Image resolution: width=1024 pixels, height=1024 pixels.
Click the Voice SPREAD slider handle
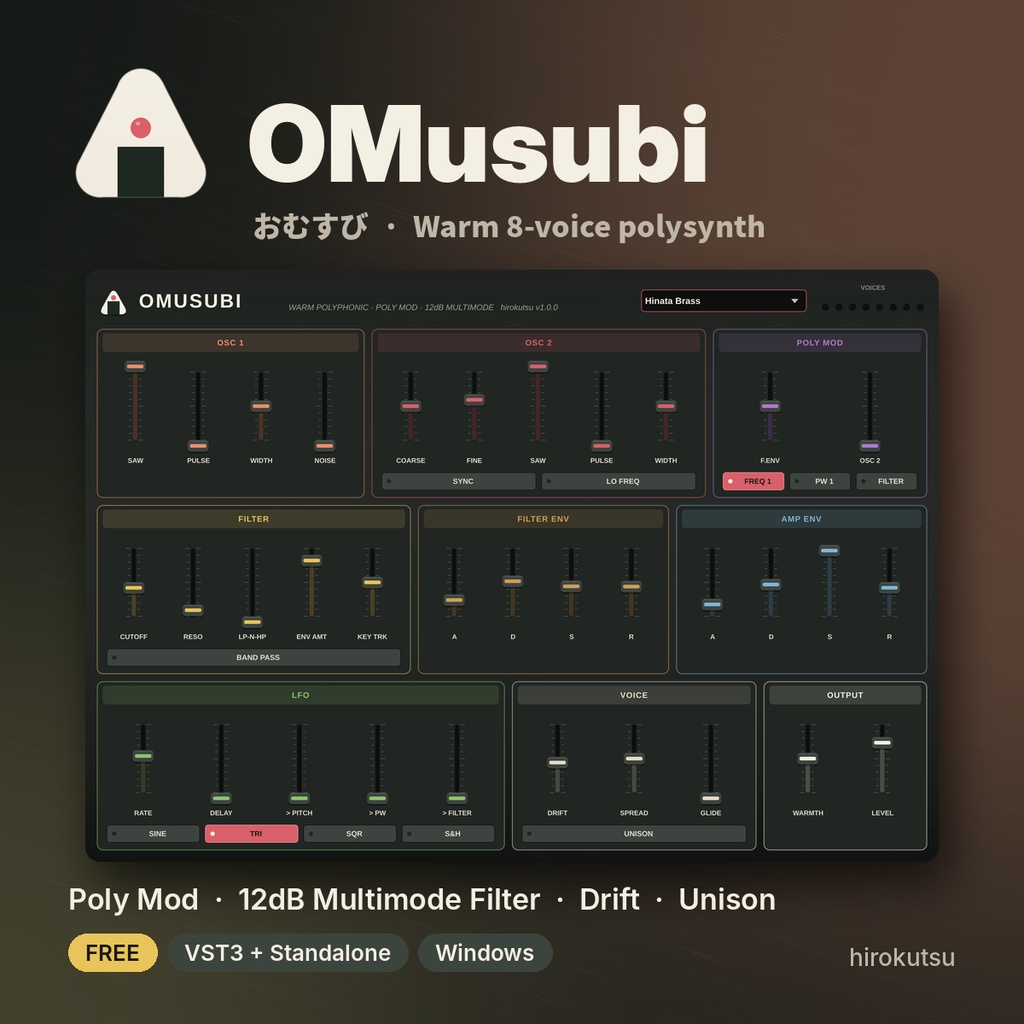tap(634, 759)
